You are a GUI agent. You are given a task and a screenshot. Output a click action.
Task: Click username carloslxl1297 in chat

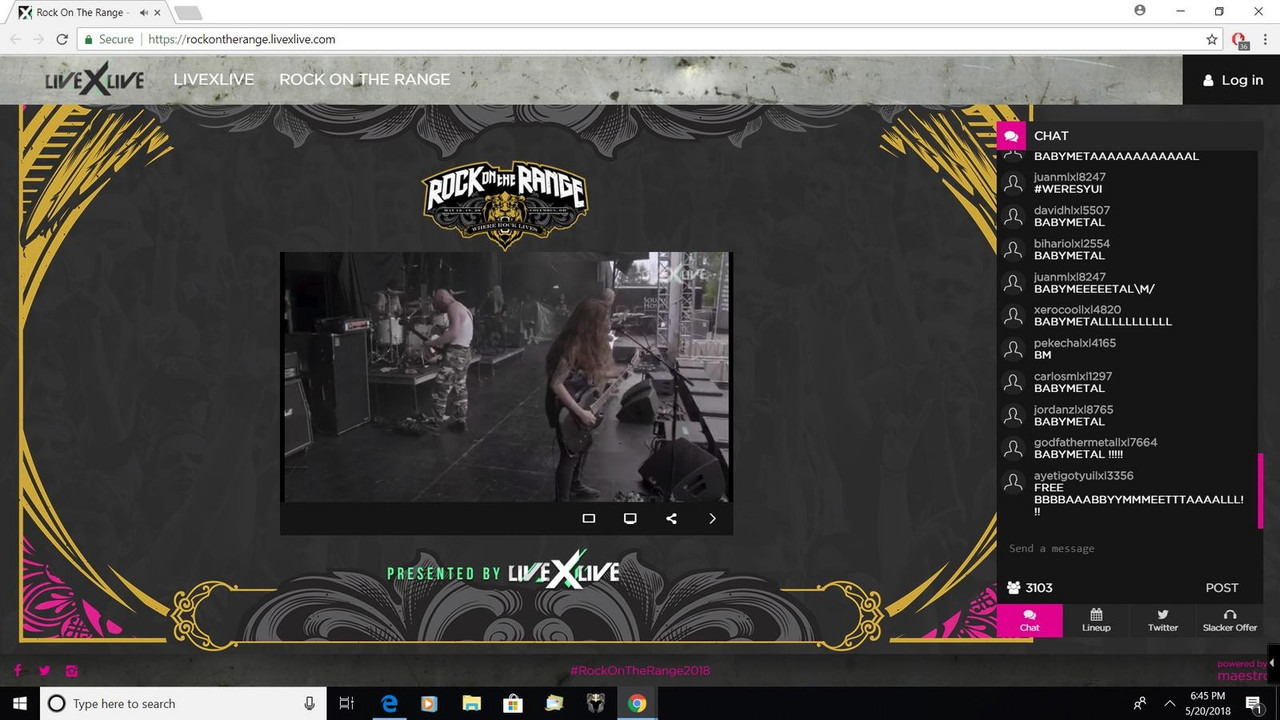coord(1071,376)
